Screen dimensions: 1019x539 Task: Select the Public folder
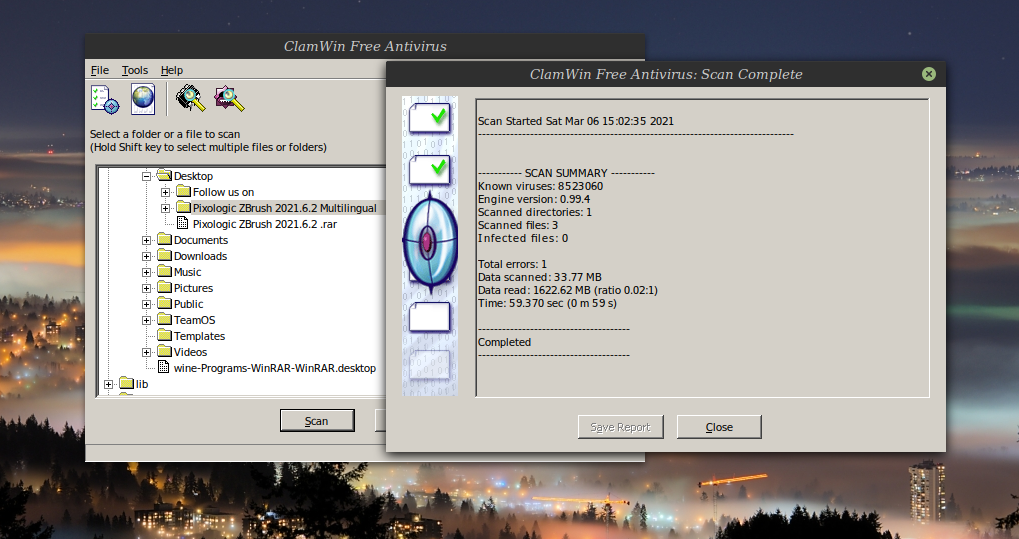point(188,304)
